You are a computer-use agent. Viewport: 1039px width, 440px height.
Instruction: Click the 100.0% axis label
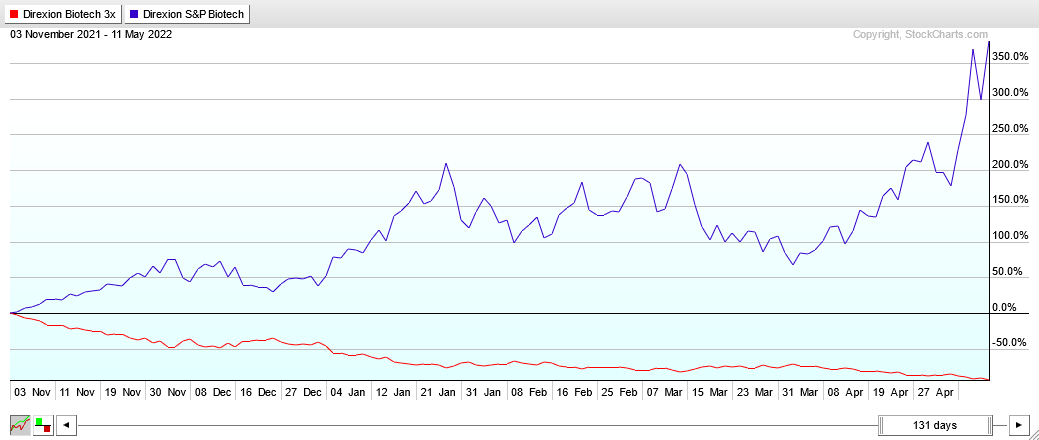[x=1011, y=236]
